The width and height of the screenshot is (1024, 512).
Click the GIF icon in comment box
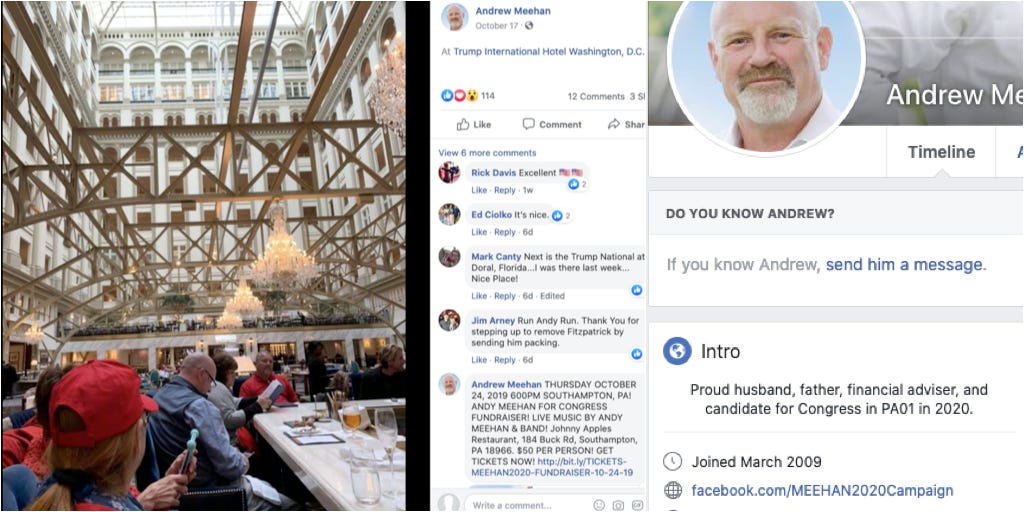point(637,505)
